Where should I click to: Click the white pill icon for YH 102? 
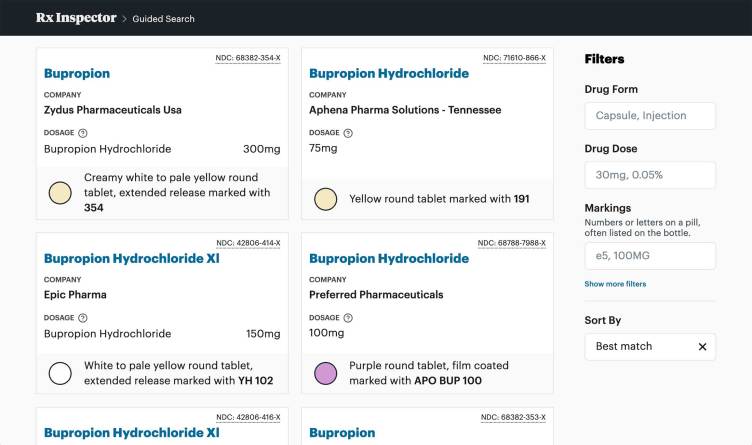pyautogui.click(x=60, y=374)
